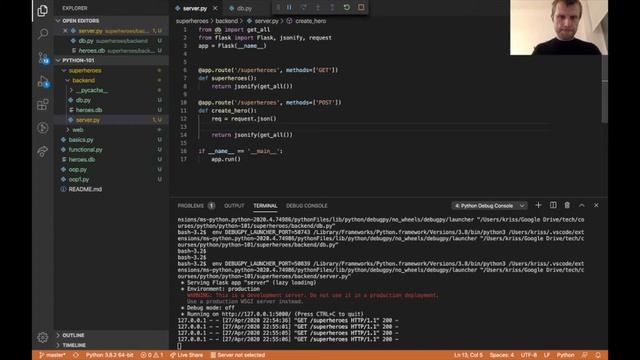Maximize the panel with up chevron

point(582,205)
